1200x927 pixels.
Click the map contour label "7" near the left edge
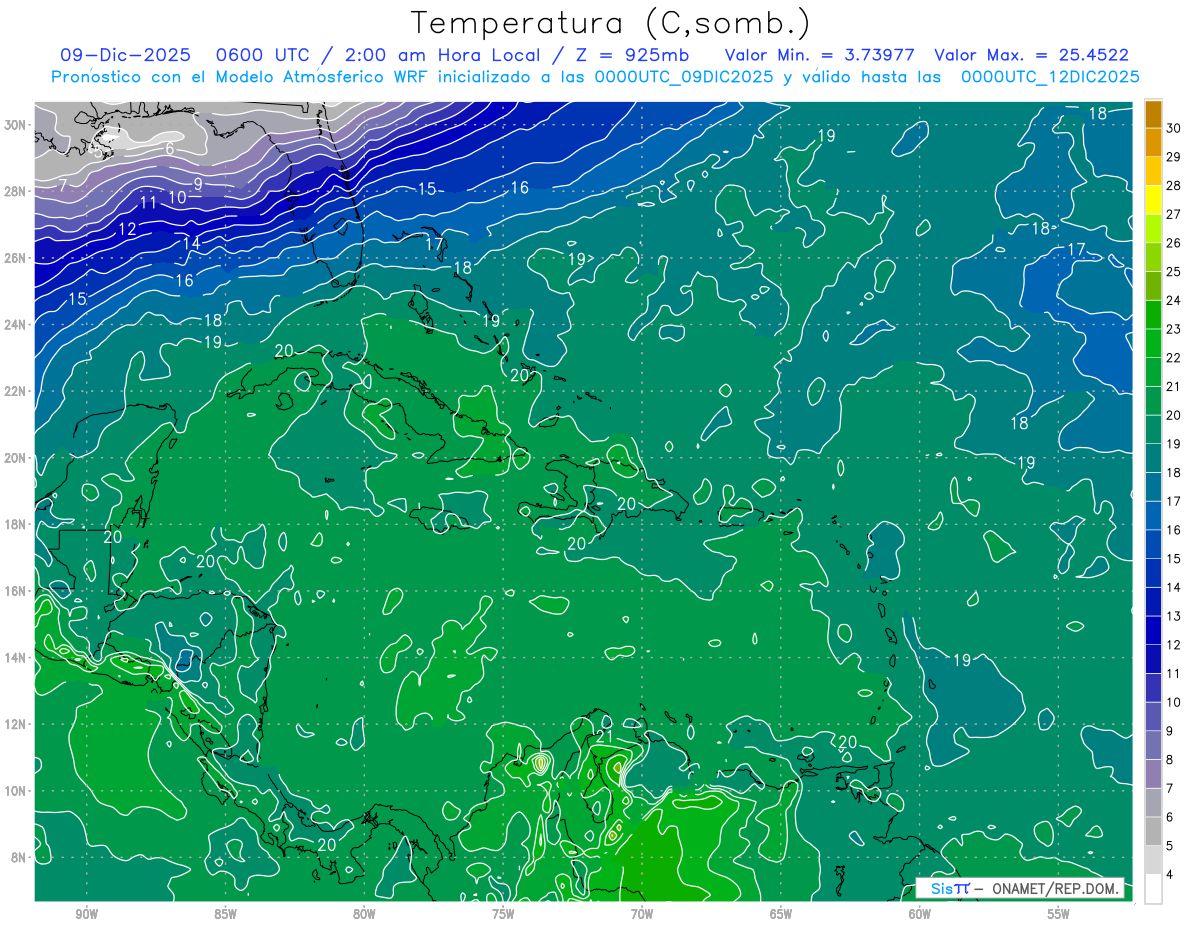(x=63, y=186)
